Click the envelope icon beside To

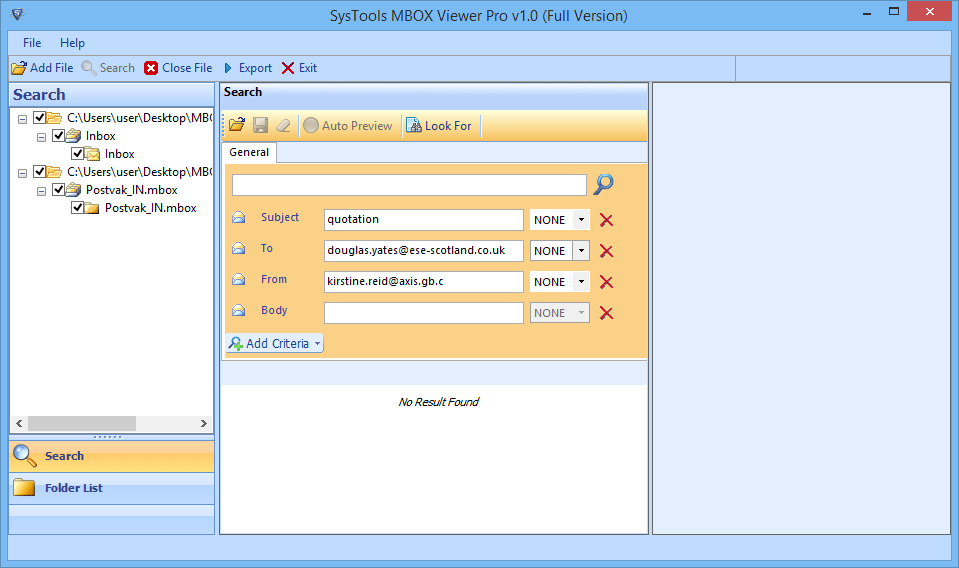(x=239, y=248)
